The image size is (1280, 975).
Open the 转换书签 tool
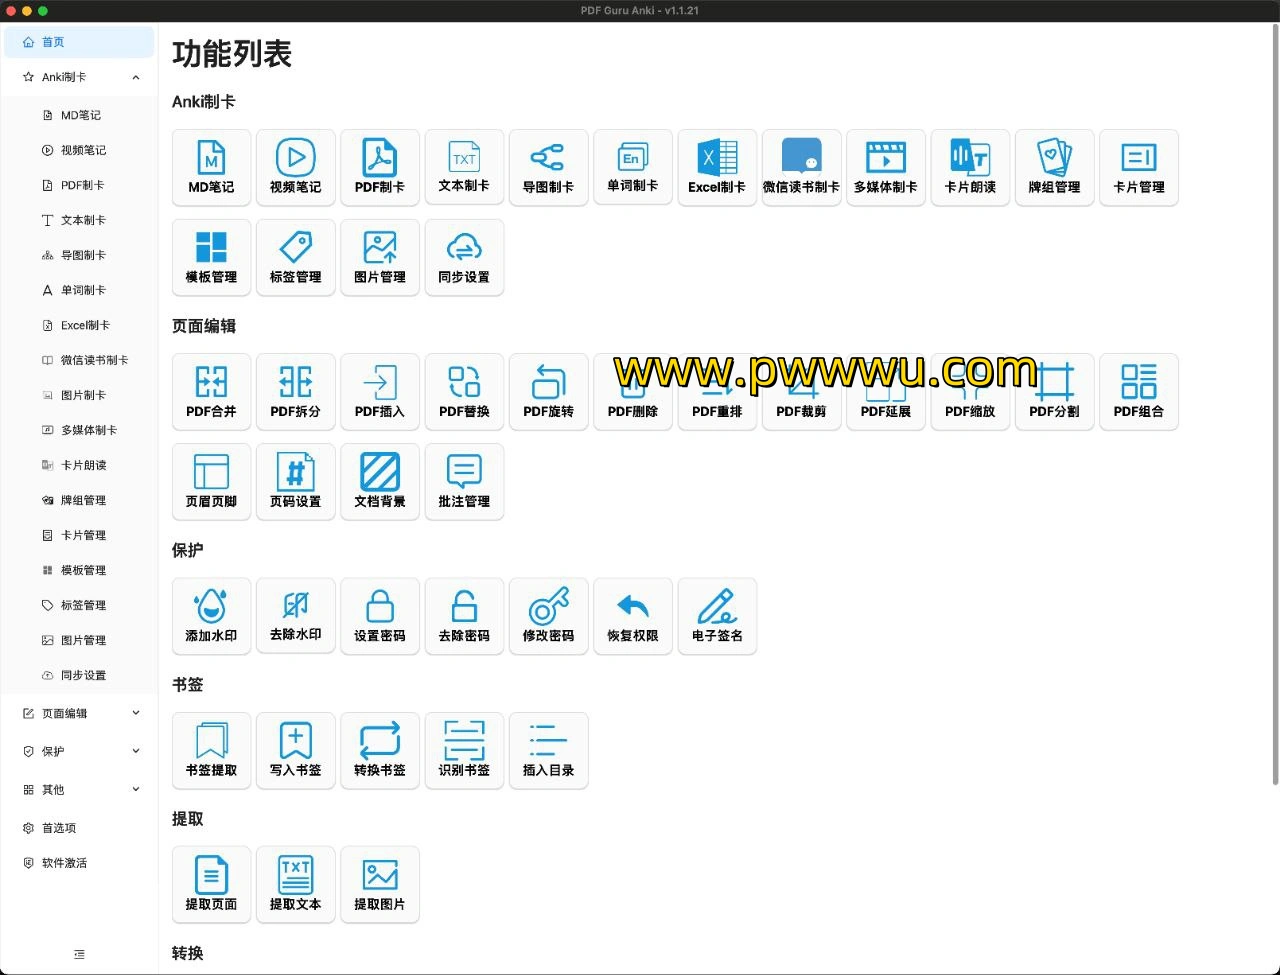(x=380, y=750)
